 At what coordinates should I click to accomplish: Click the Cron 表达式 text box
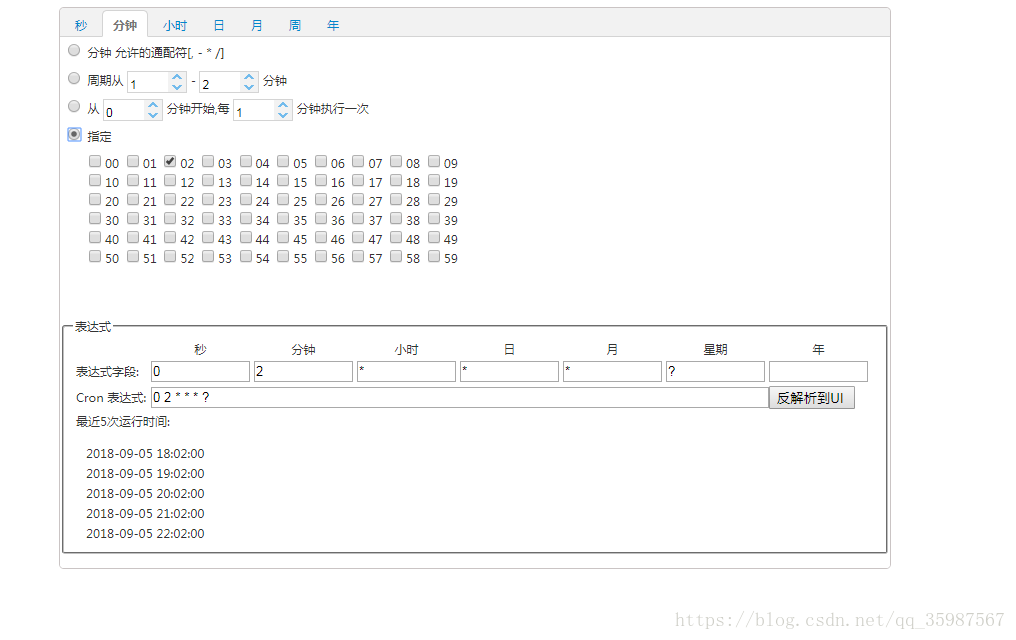pos(460,397)
